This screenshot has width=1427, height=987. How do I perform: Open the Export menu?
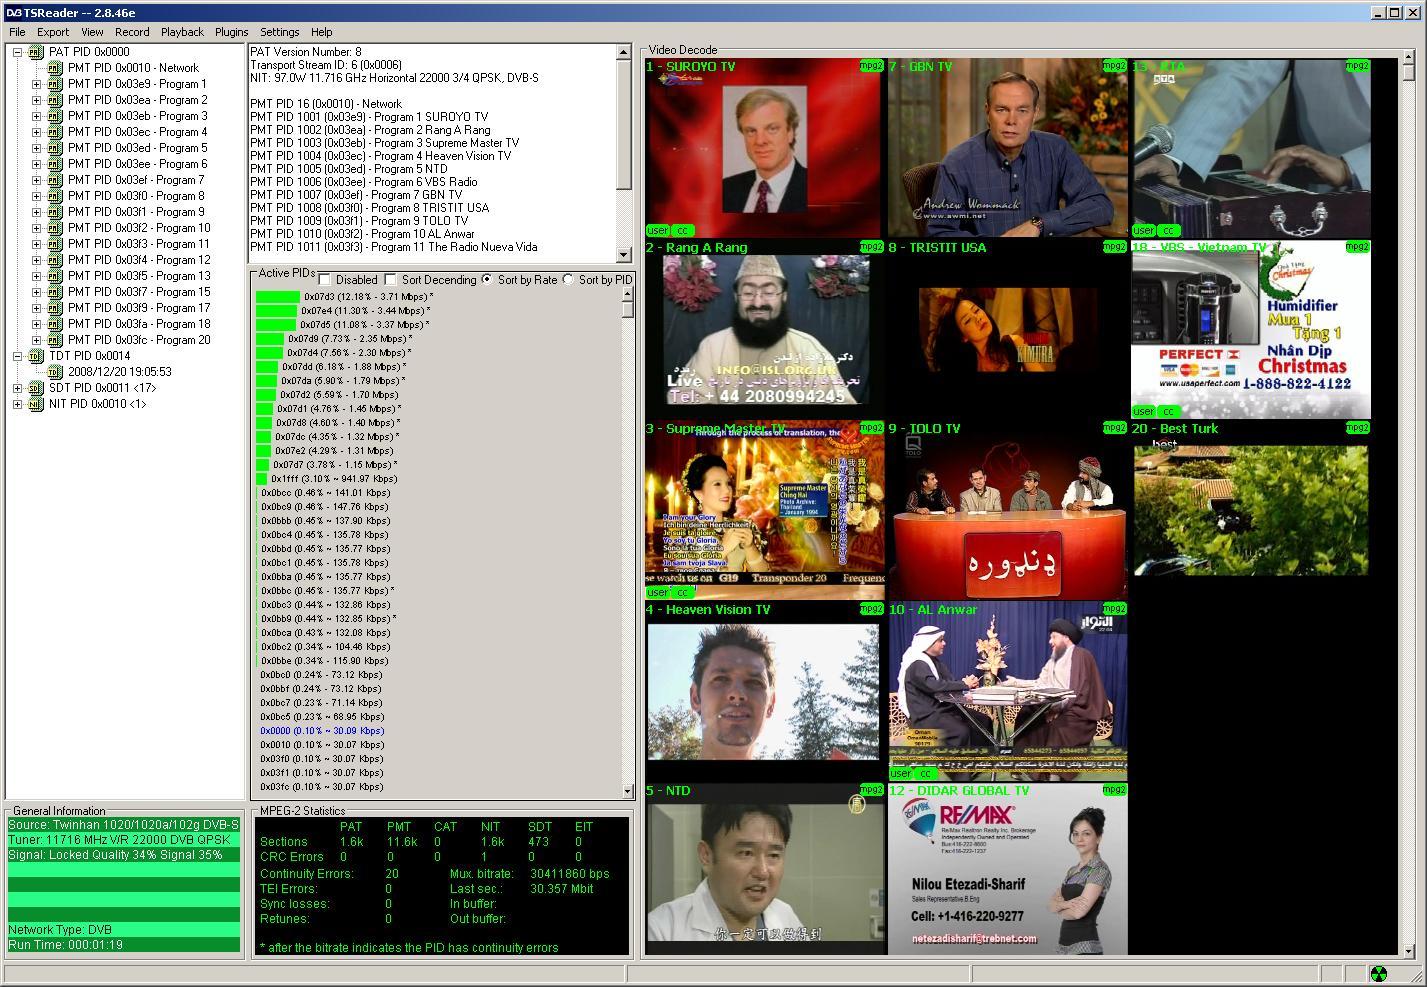53,32
